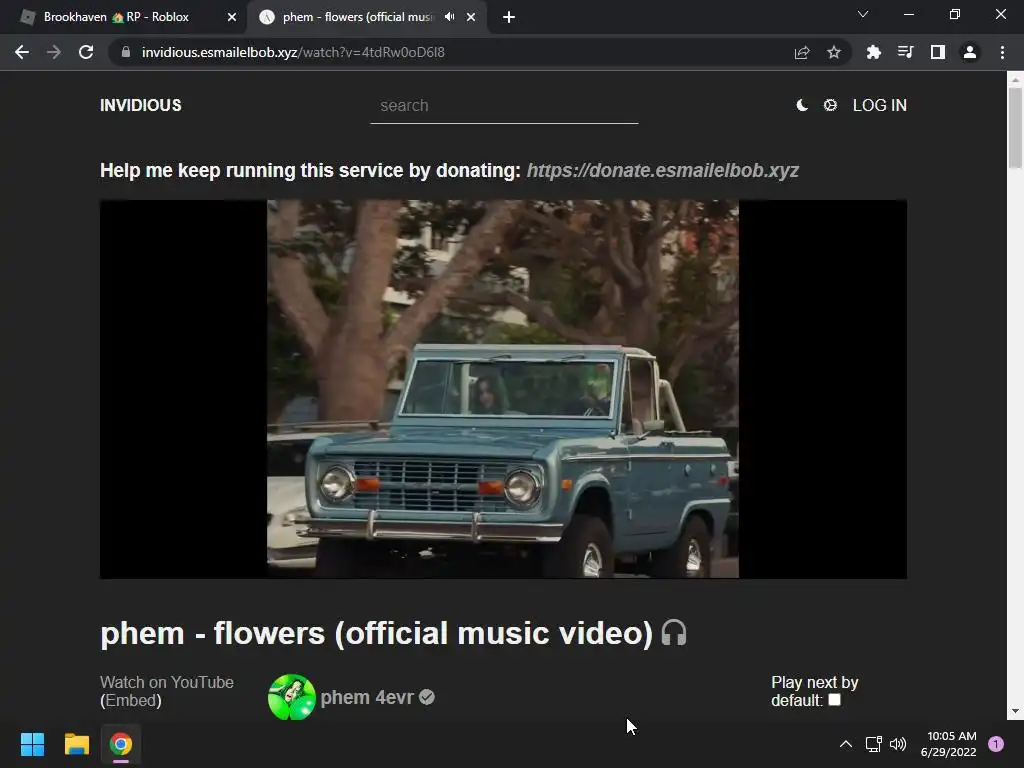The height and width of the screenshot is (768, 1024).
Task: Open clock and date 10:05 AM
Action: point(948,744)
